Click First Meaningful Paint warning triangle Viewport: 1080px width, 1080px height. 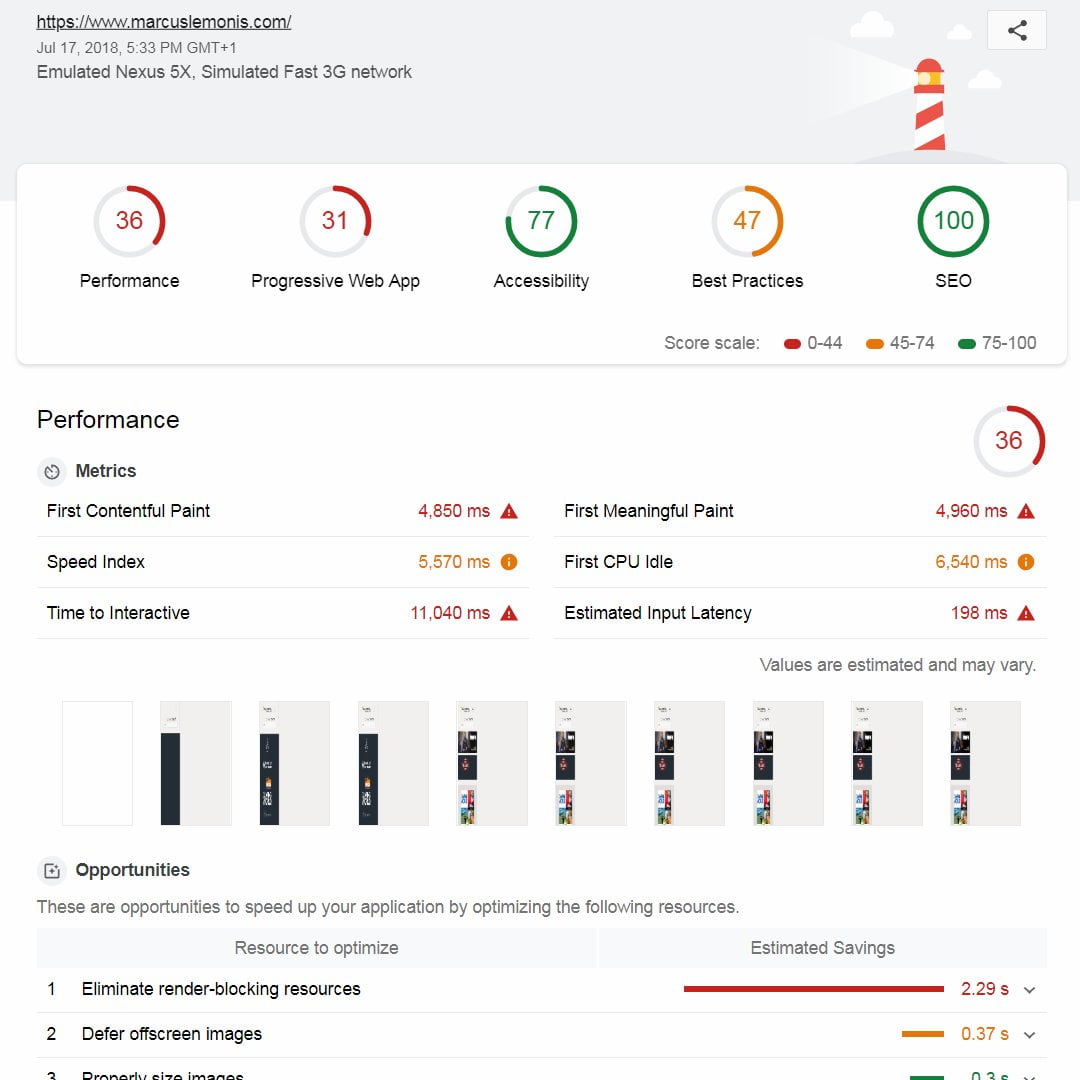click(x=1026, y=511)
